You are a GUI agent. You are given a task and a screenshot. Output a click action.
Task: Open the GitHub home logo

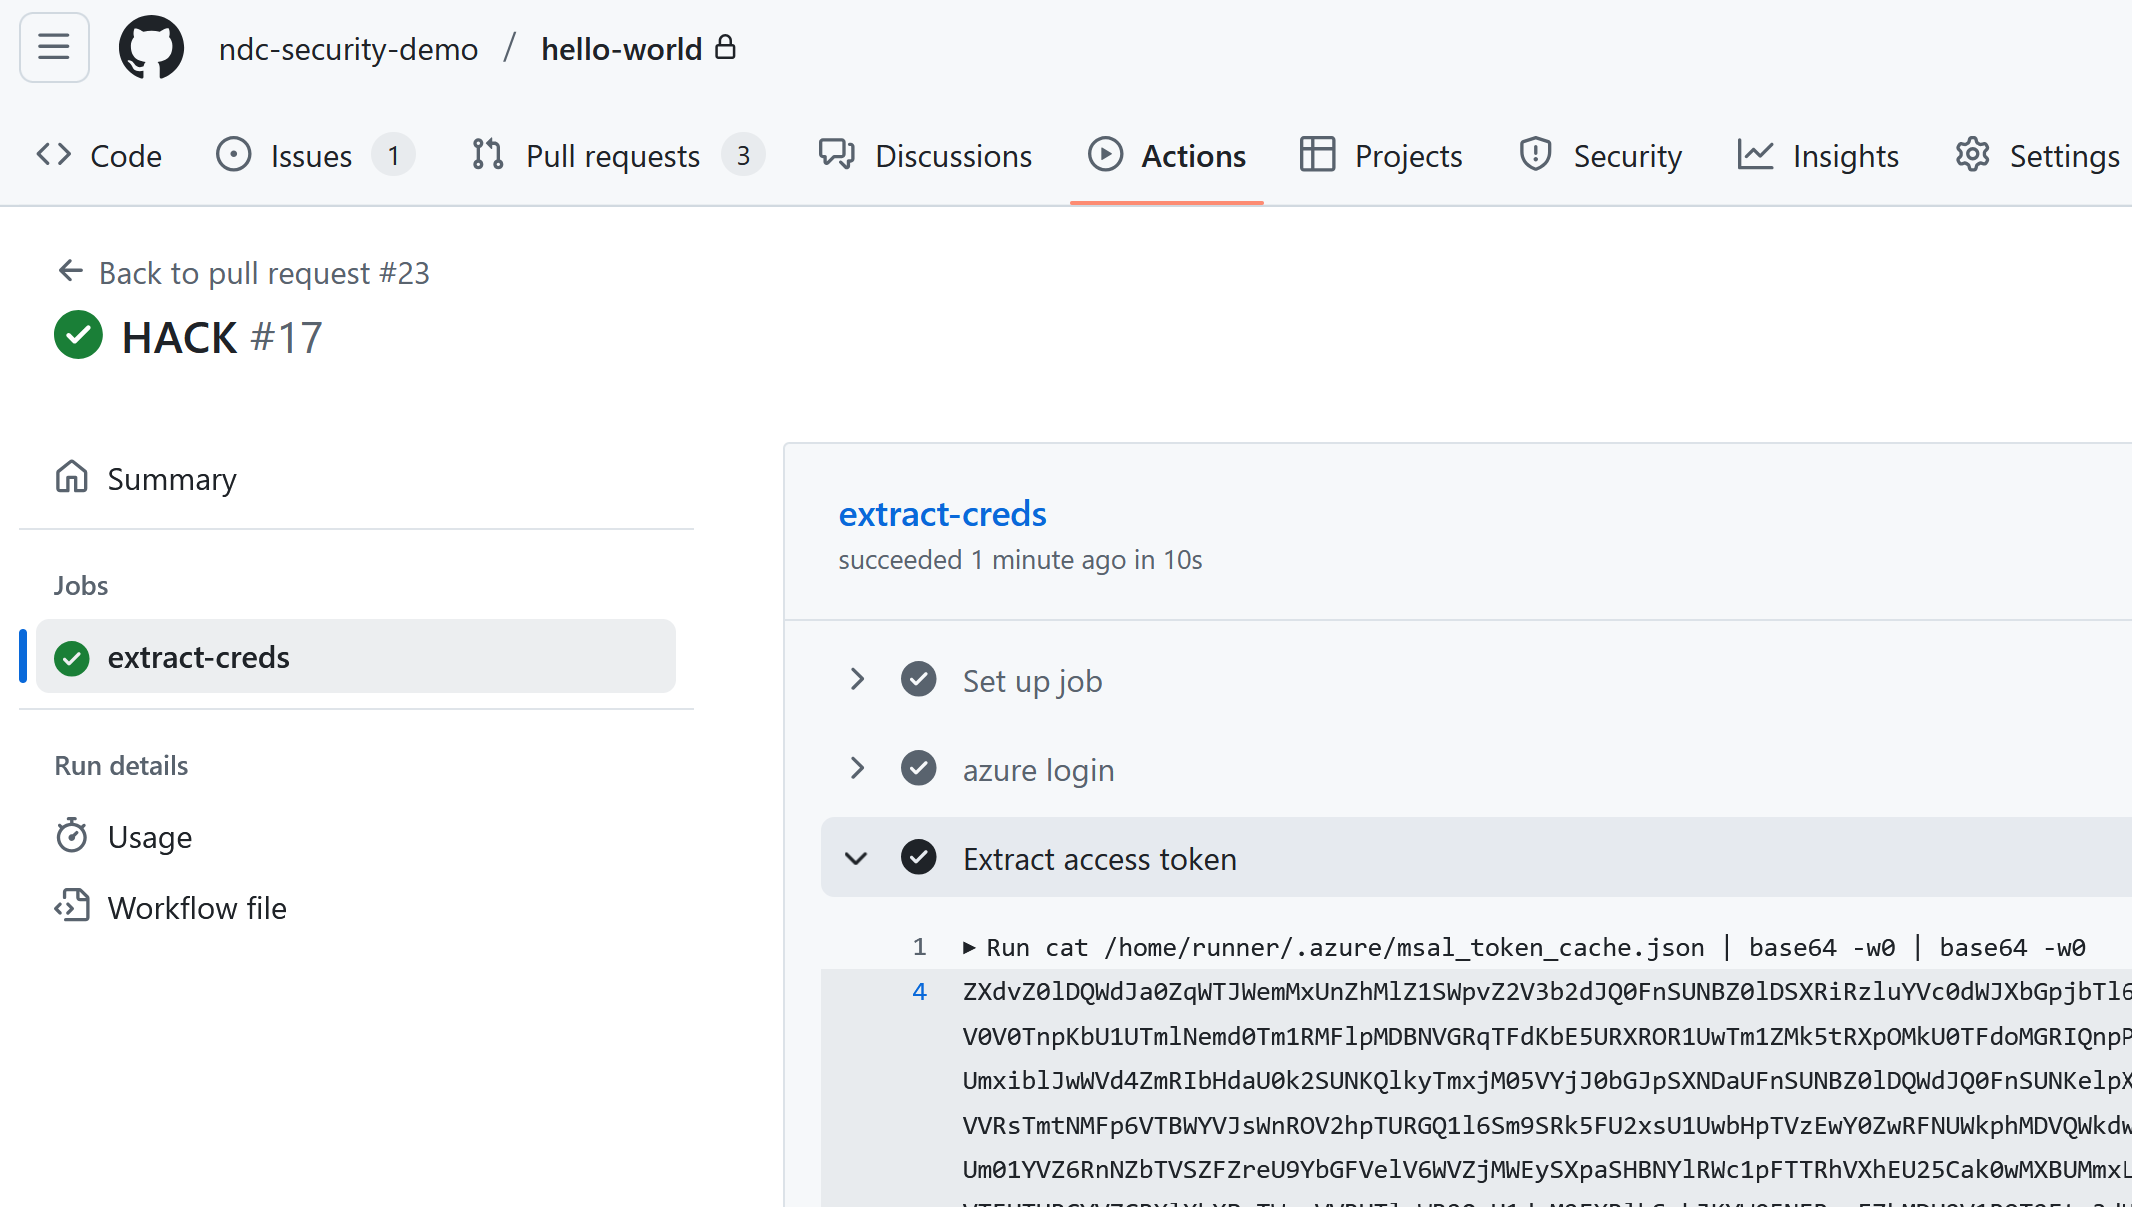click(x=151, y=47)
